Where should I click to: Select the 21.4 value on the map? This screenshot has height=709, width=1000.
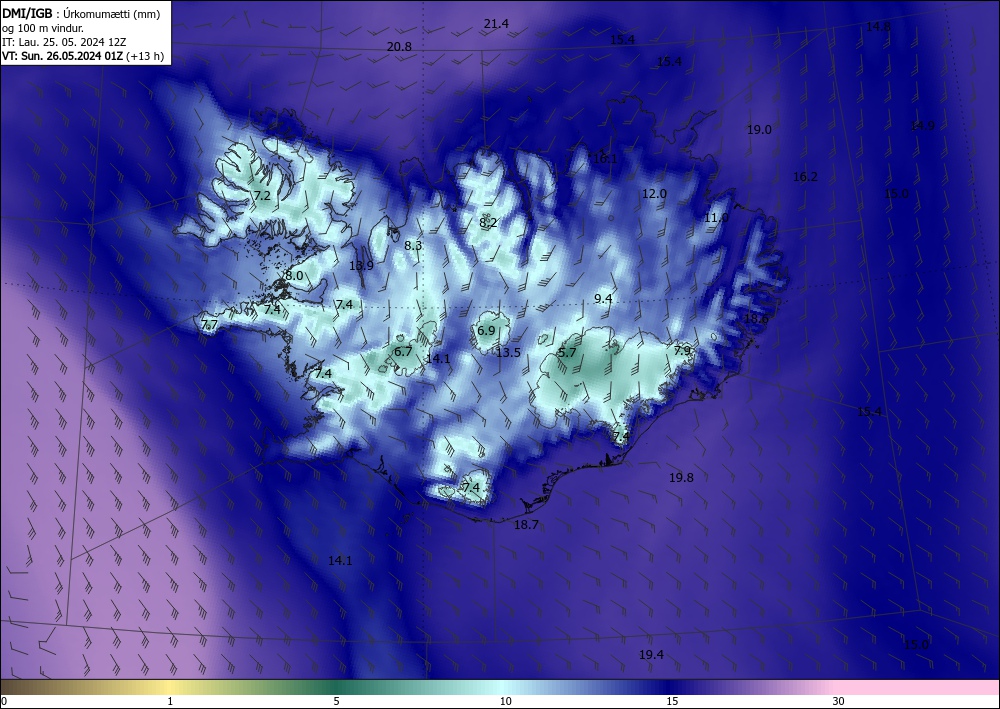click(496, 24)
